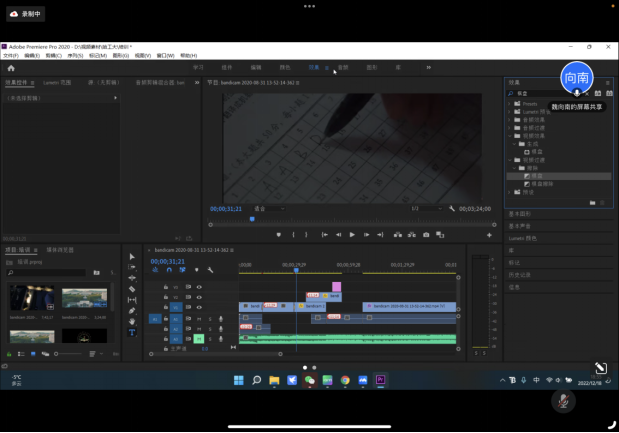Open the 文件(F) menu
The width and height of the screenshot is (619, 433).
coord(10,56)
